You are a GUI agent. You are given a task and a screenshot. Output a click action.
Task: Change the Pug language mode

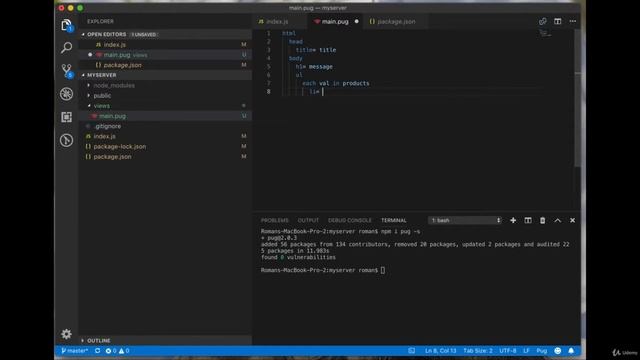pos(542,351)
